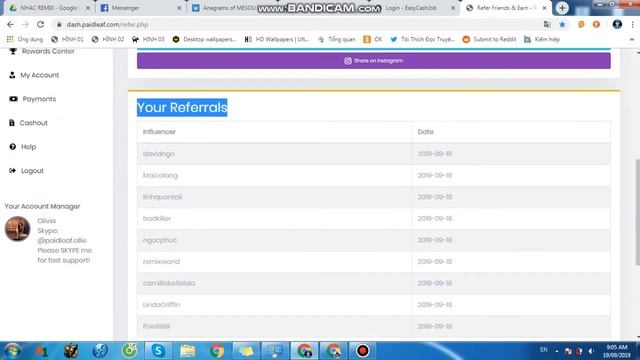Open HÌNH 02 bookmark
The width and height of the screenshot is (640, 360).
click(108, 39)
